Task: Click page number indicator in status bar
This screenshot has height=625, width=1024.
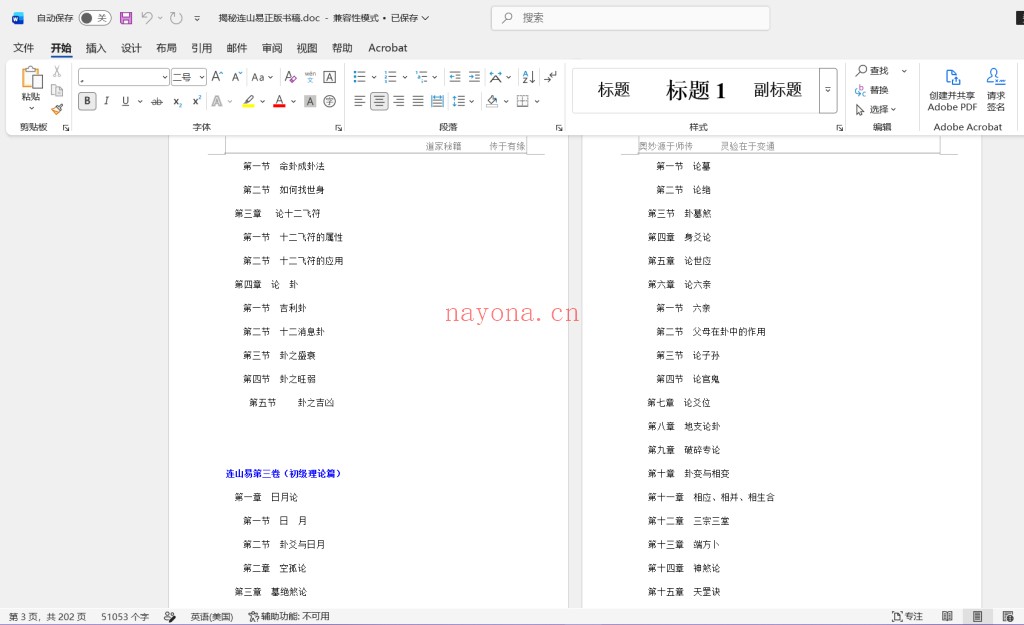Action: (47, 617)
